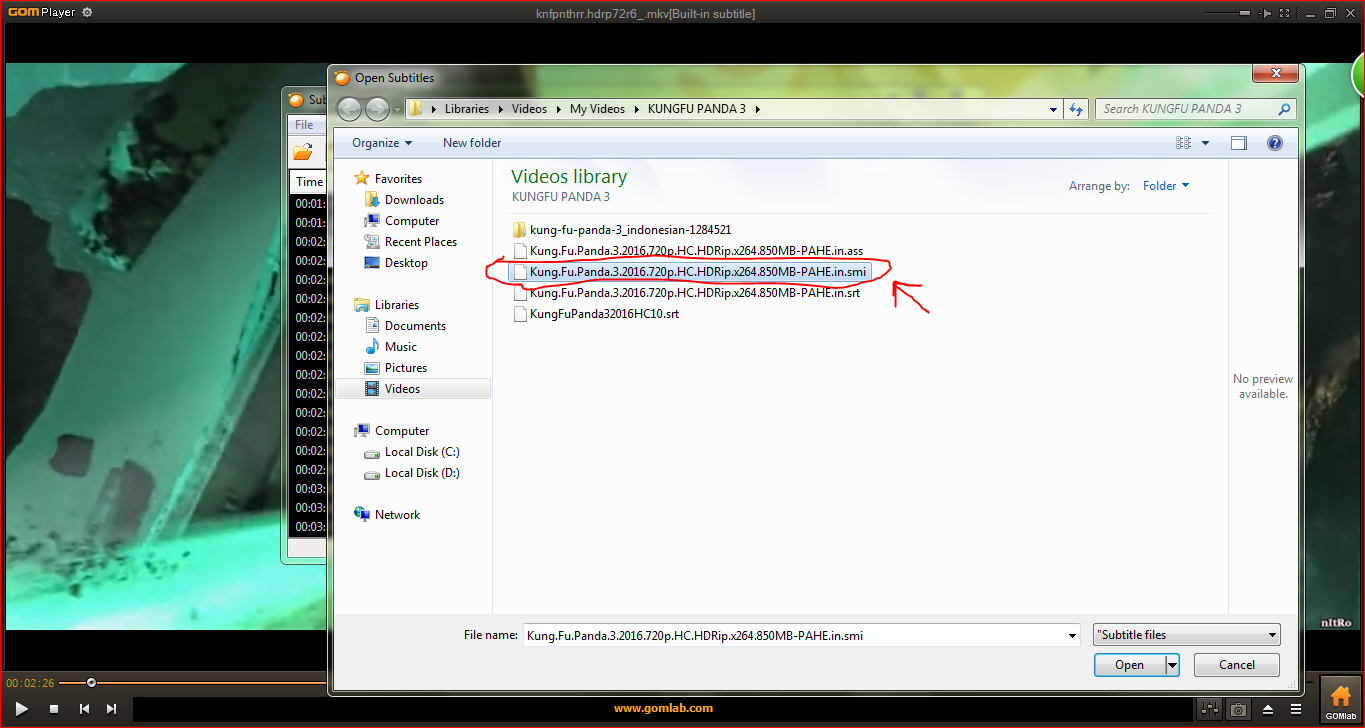Screen dimensions: 1365x728
Task: Open the GOMlab home button
Action: click(x=1340, y=700)
